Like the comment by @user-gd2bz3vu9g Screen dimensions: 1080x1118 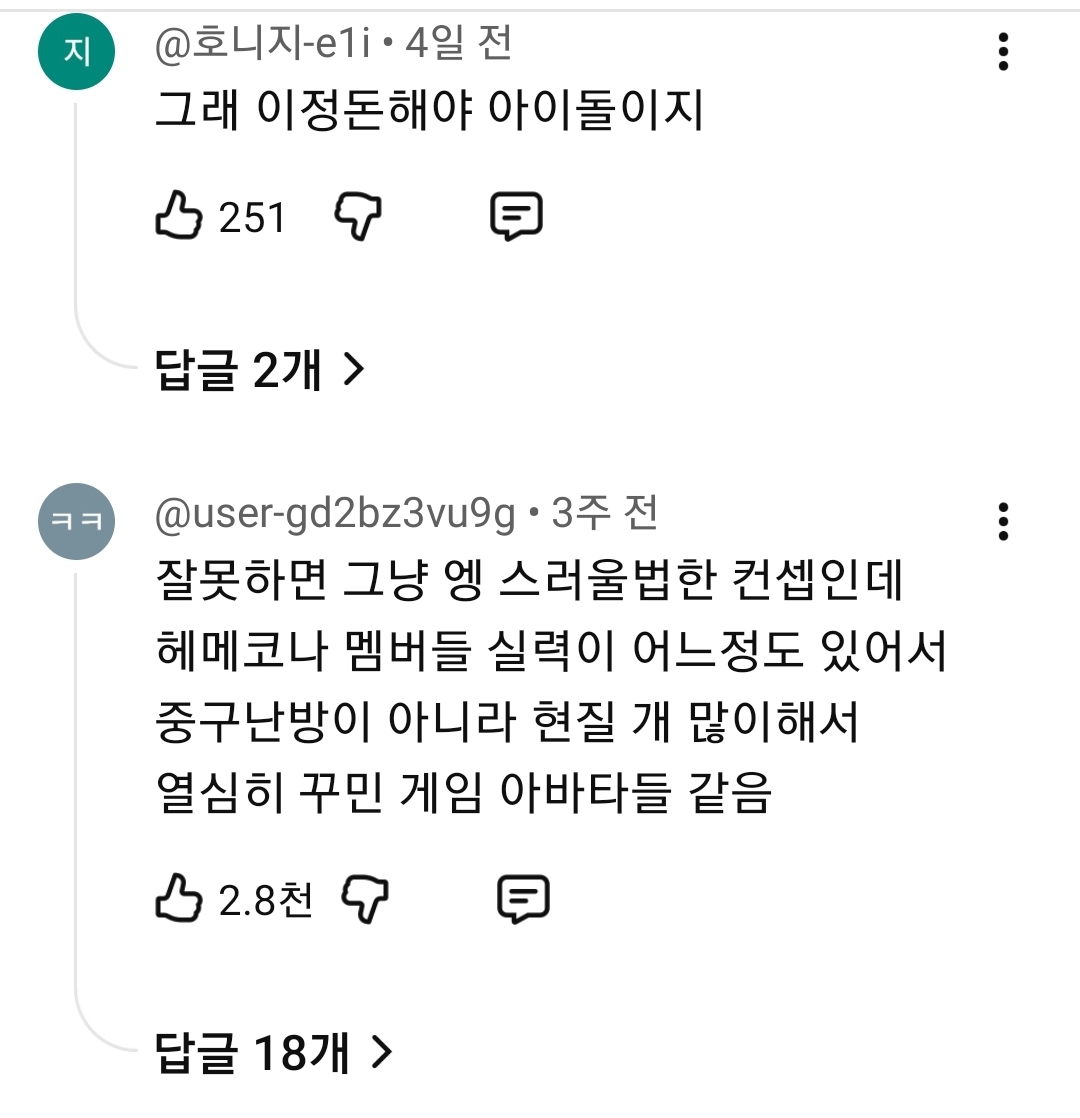178,898
